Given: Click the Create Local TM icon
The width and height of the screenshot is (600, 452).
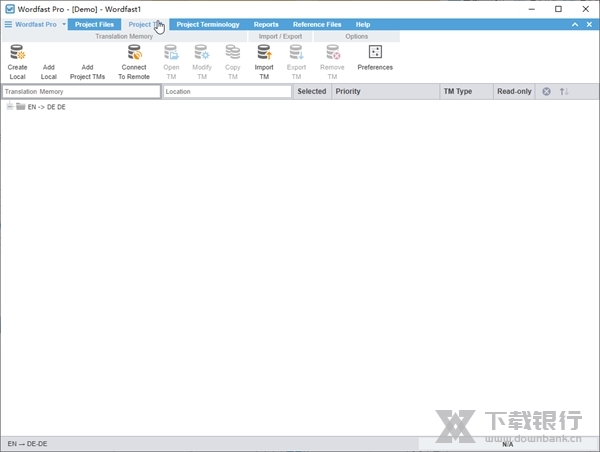Looking at the screenshot, I should pos(17,53).
